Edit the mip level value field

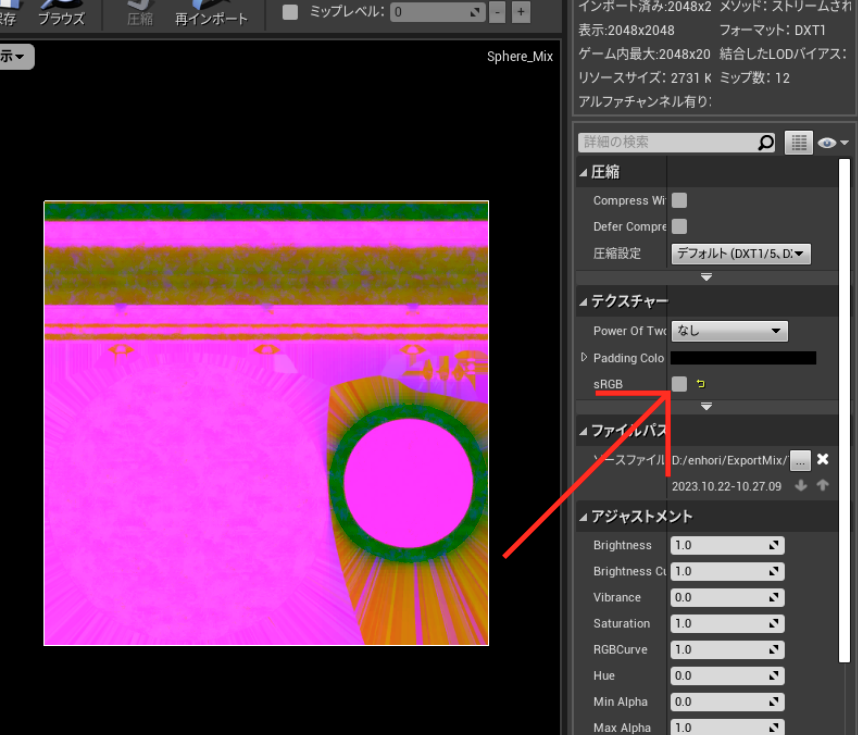point(438,12)
